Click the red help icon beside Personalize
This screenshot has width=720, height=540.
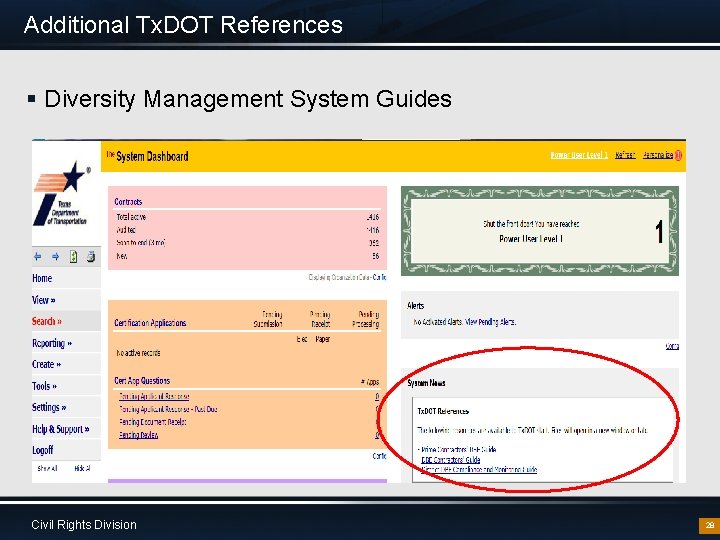pyautogui.click(x=679, y=155)
